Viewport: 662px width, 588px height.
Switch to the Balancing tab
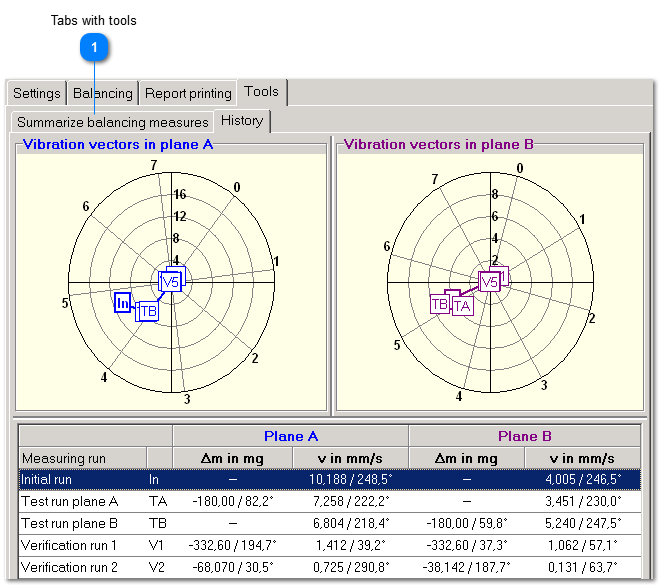(x=102, y=94)
